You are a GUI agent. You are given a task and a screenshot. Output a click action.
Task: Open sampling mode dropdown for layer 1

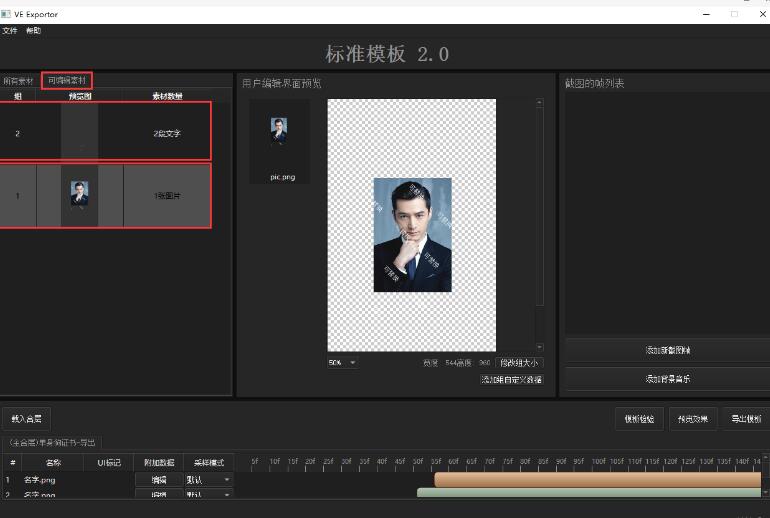[x=208, y=480]
